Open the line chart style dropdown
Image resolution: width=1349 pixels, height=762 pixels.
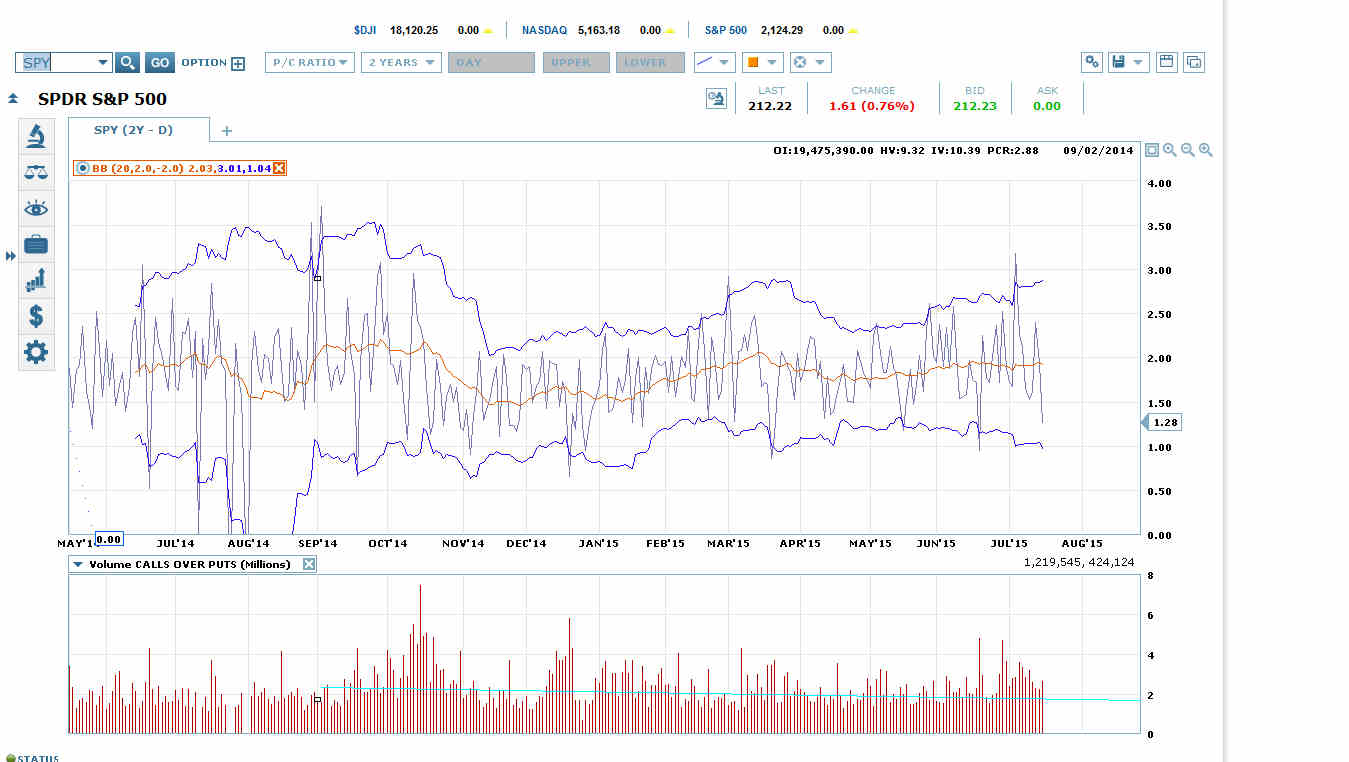tap(714, 62)
